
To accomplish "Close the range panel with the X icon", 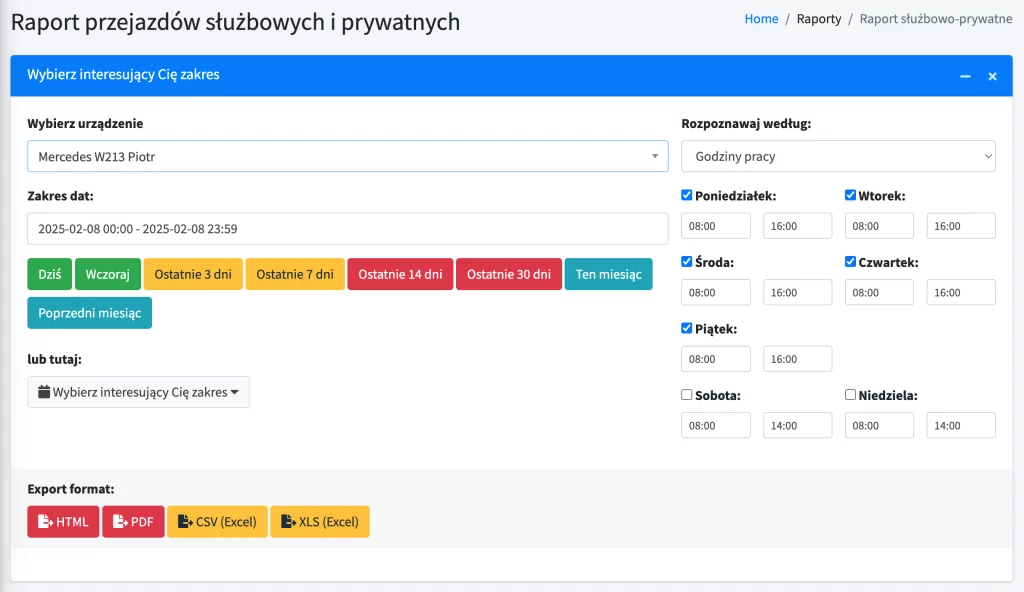I will 993,76.
